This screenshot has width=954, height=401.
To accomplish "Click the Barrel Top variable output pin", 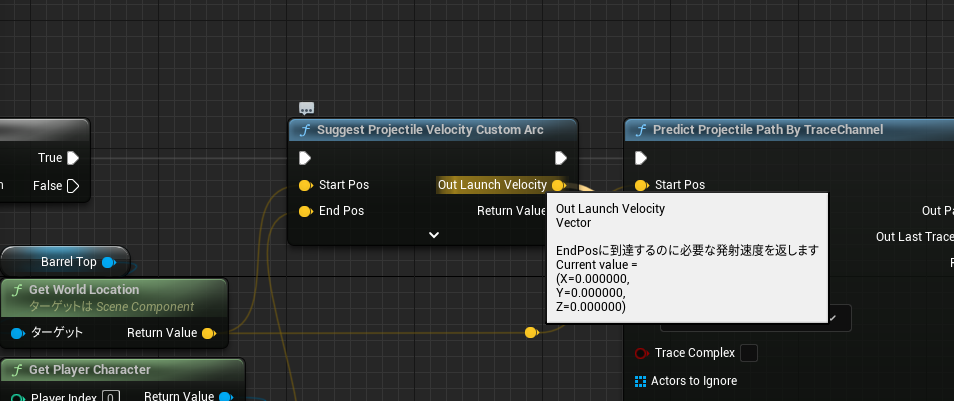I will click(109, 262).
